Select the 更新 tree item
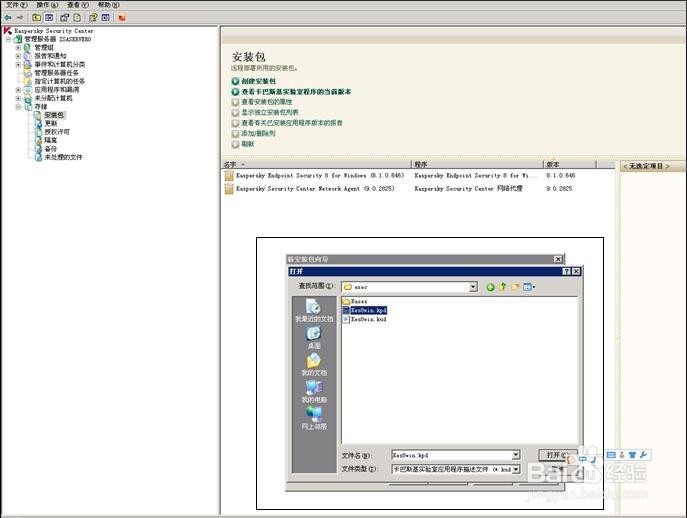 coord(51,123)
